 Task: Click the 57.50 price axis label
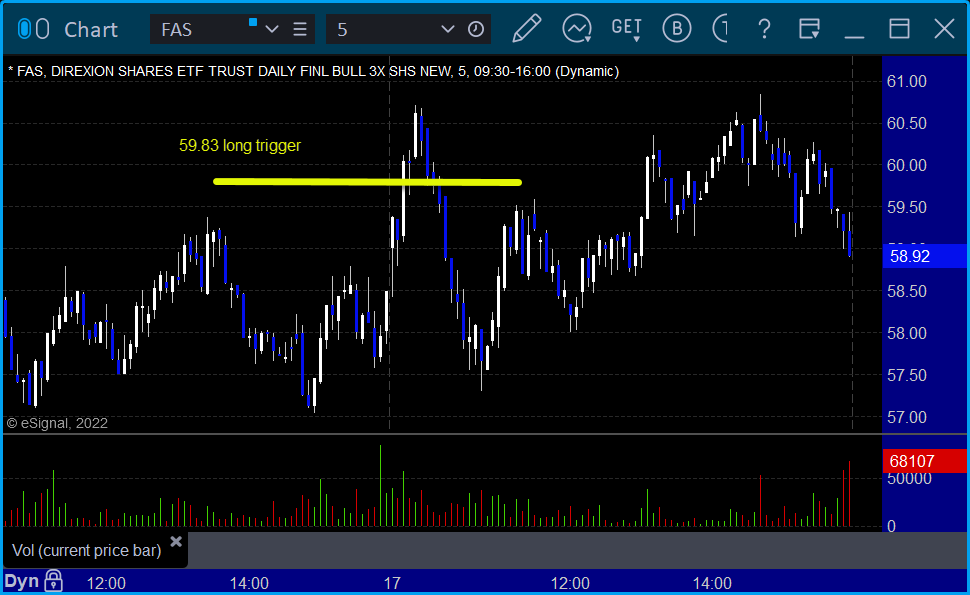click(x=907, y=375)
